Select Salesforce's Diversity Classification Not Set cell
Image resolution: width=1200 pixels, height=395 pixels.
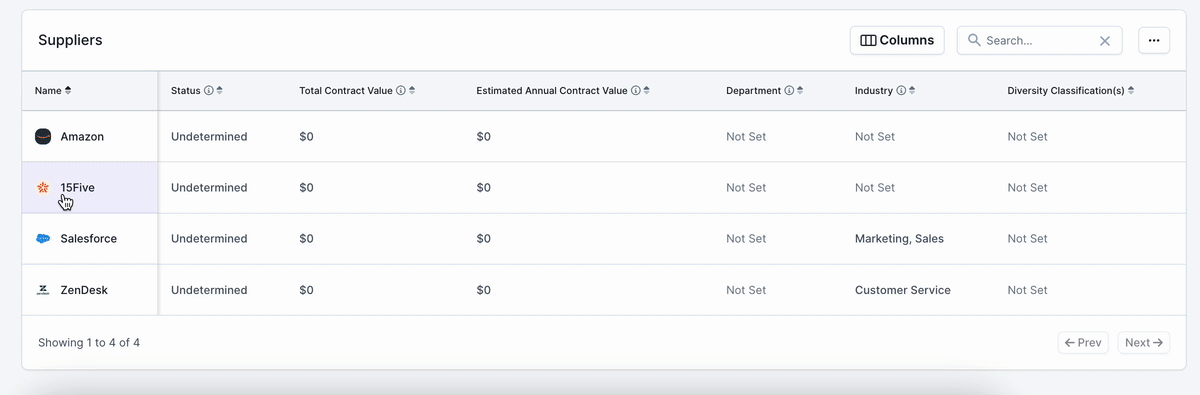[x=1027, y=239]
